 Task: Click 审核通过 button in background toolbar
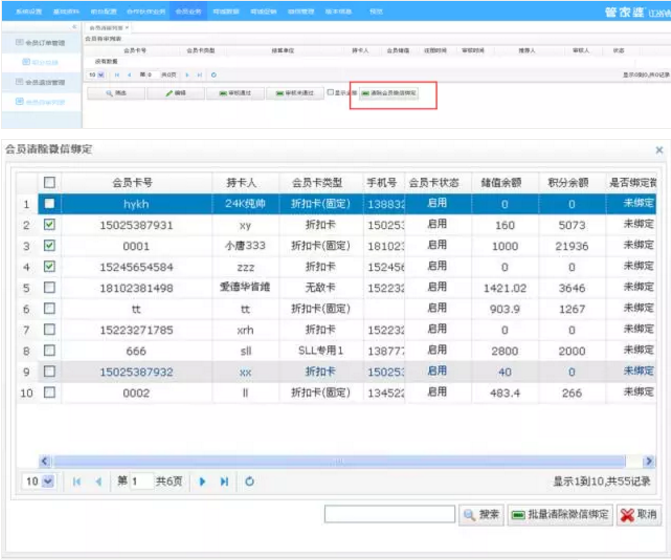point(235,93)
